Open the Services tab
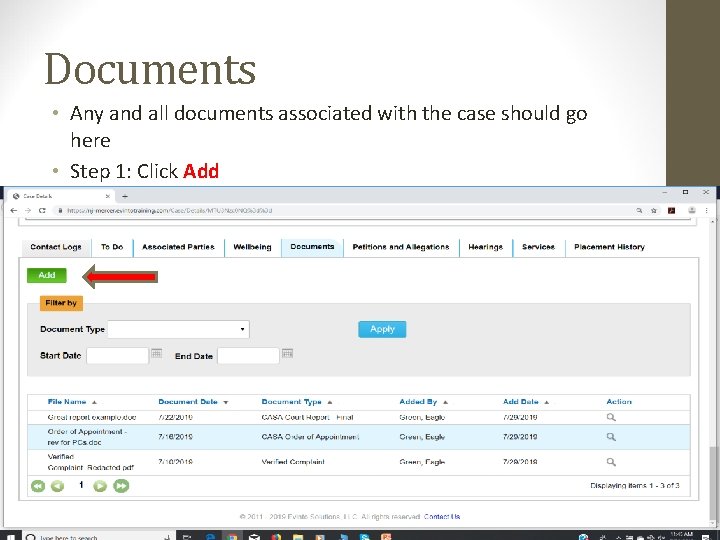Screen dimensions: 720x540 click(x=539, y=247)
